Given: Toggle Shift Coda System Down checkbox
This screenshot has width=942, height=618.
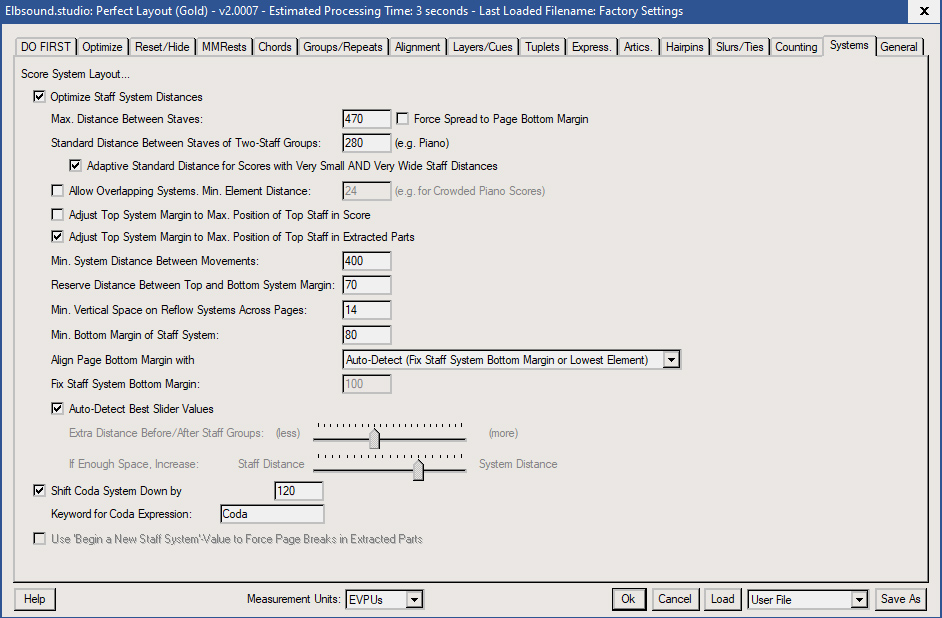Looking at the screenshot, I should point(40,491).
